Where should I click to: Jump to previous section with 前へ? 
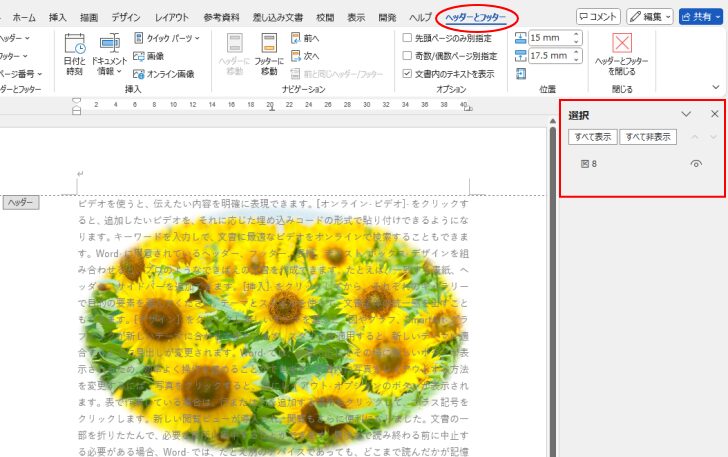point(305,38)
